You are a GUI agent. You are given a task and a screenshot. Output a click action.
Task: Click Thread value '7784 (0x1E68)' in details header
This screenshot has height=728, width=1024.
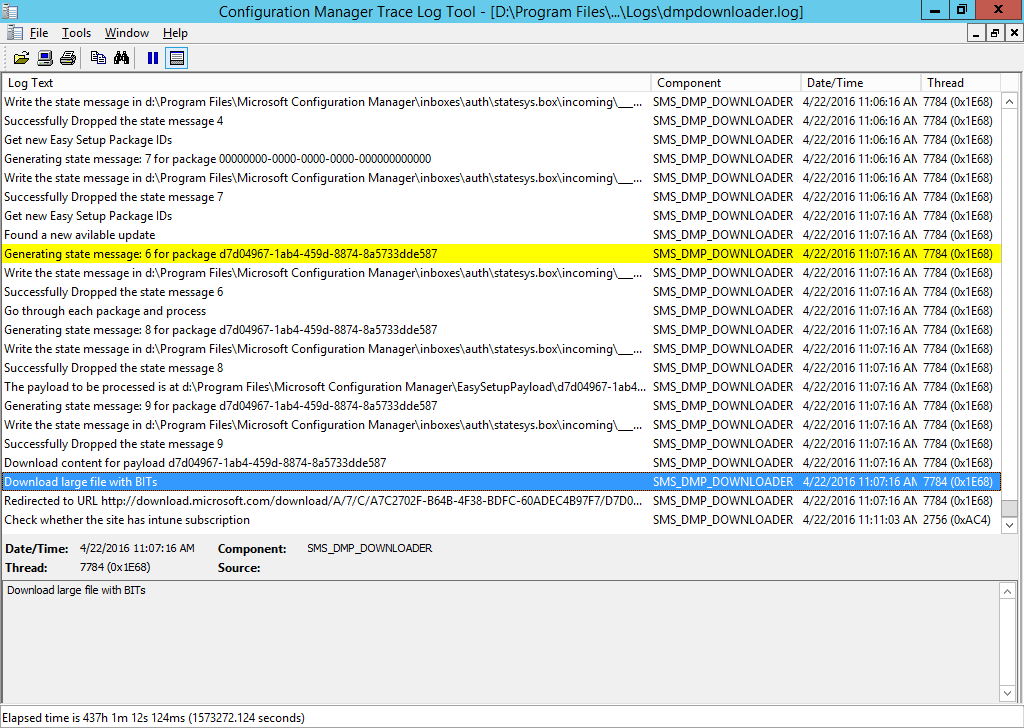point(115,567)
